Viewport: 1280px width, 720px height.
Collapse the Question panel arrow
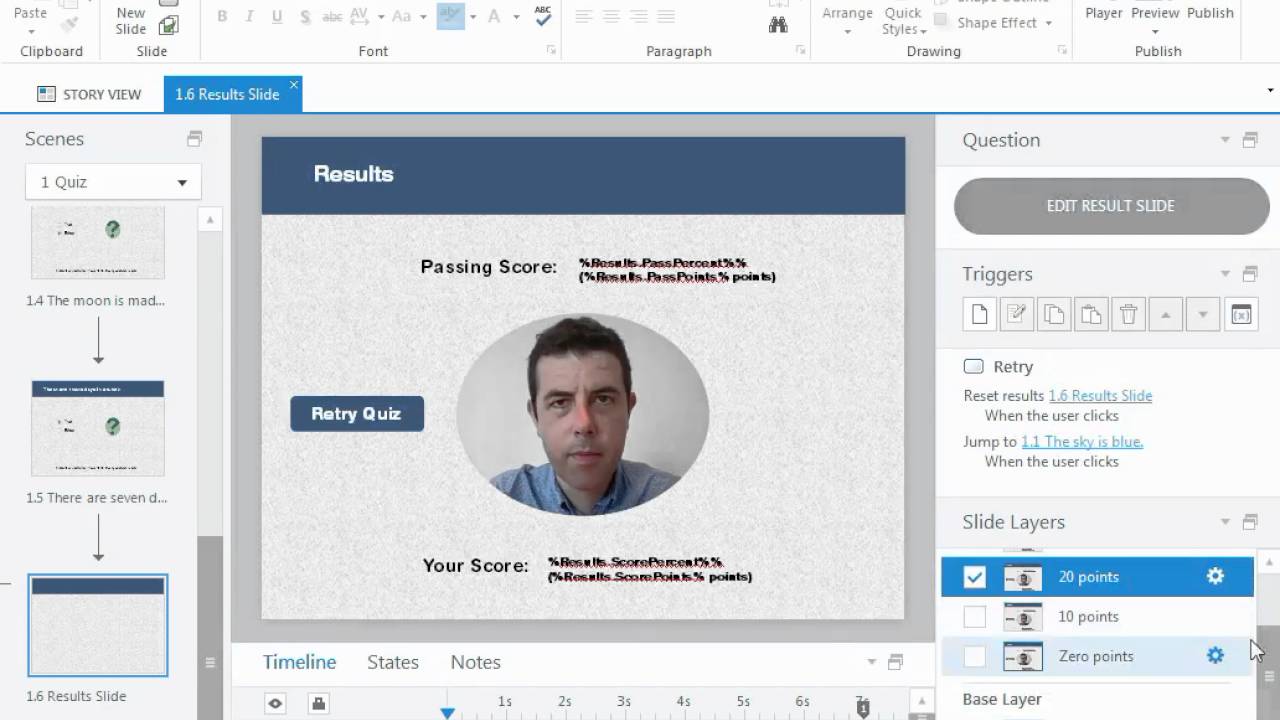[x=1225, y=140]
